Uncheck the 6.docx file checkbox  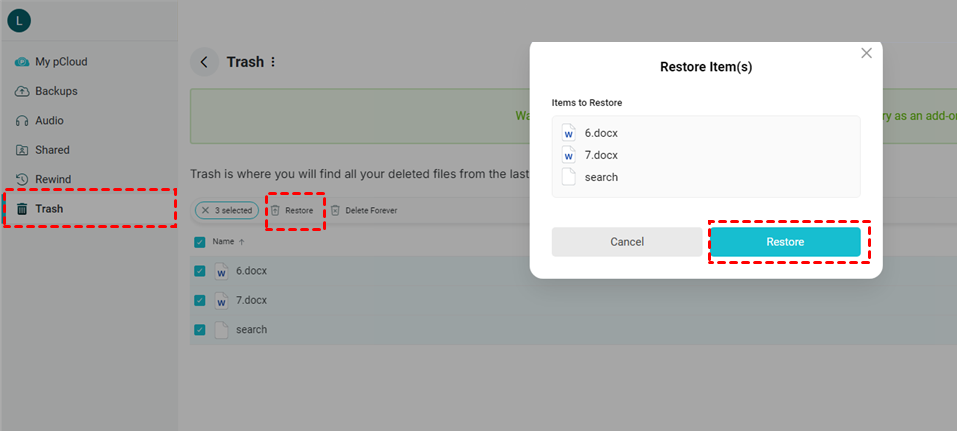(200, 271)
